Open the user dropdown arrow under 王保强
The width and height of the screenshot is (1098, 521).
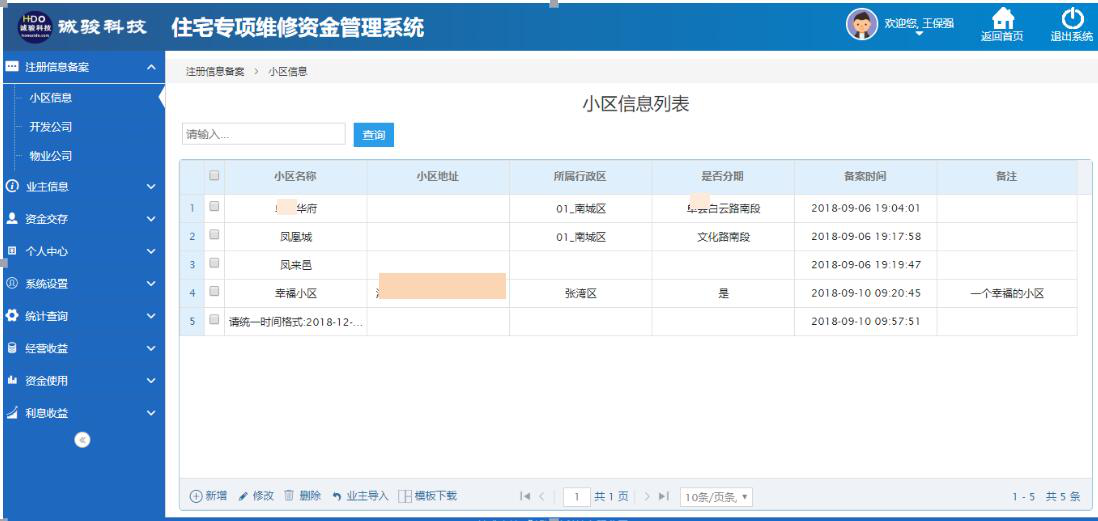919,34
